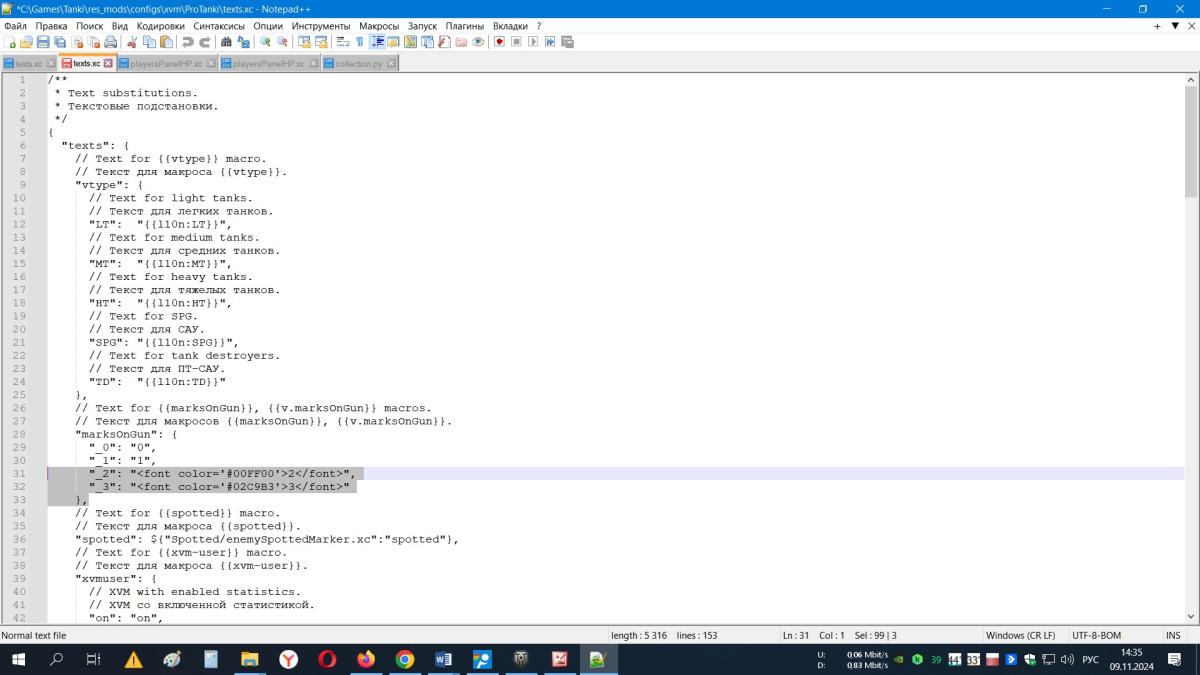This screenshot has height=675, width=1200.
Task: Toggle INS insert mode in status bar
Action: click(x=1172, y=635)
